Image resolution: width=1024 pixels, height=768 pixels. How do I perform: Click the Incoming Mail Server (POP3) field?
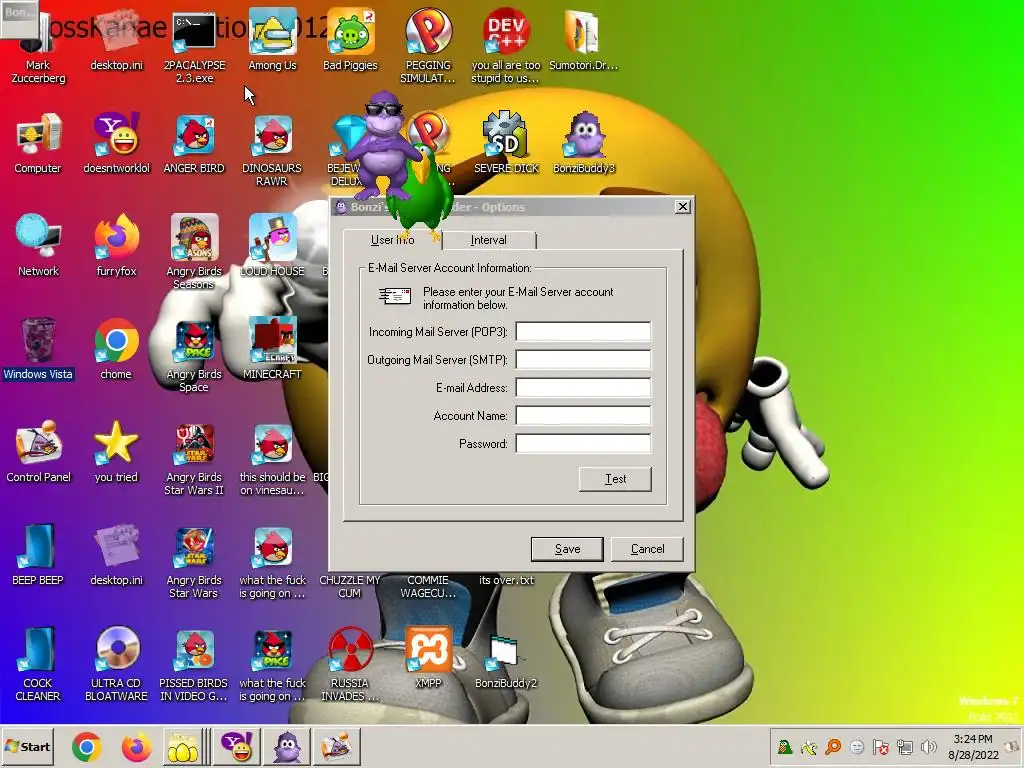coord(583,332)
